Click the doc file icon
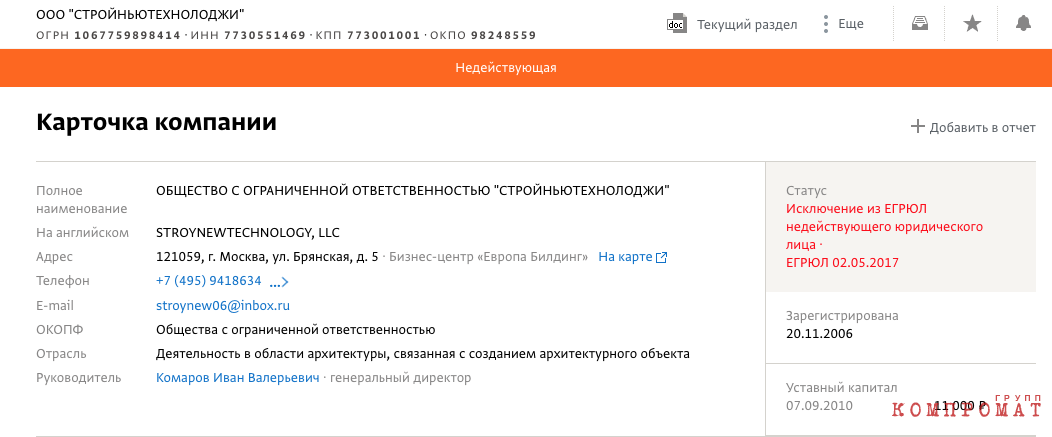This screenshot has width=1052, height=437. (x=676, y=24)
